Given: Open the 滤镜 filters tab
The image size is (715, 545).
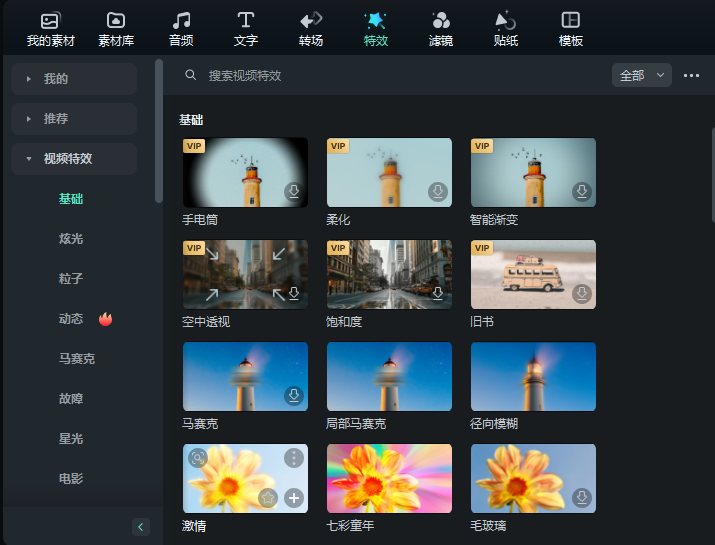Looking at the screenshot, I should click(441, 30).
